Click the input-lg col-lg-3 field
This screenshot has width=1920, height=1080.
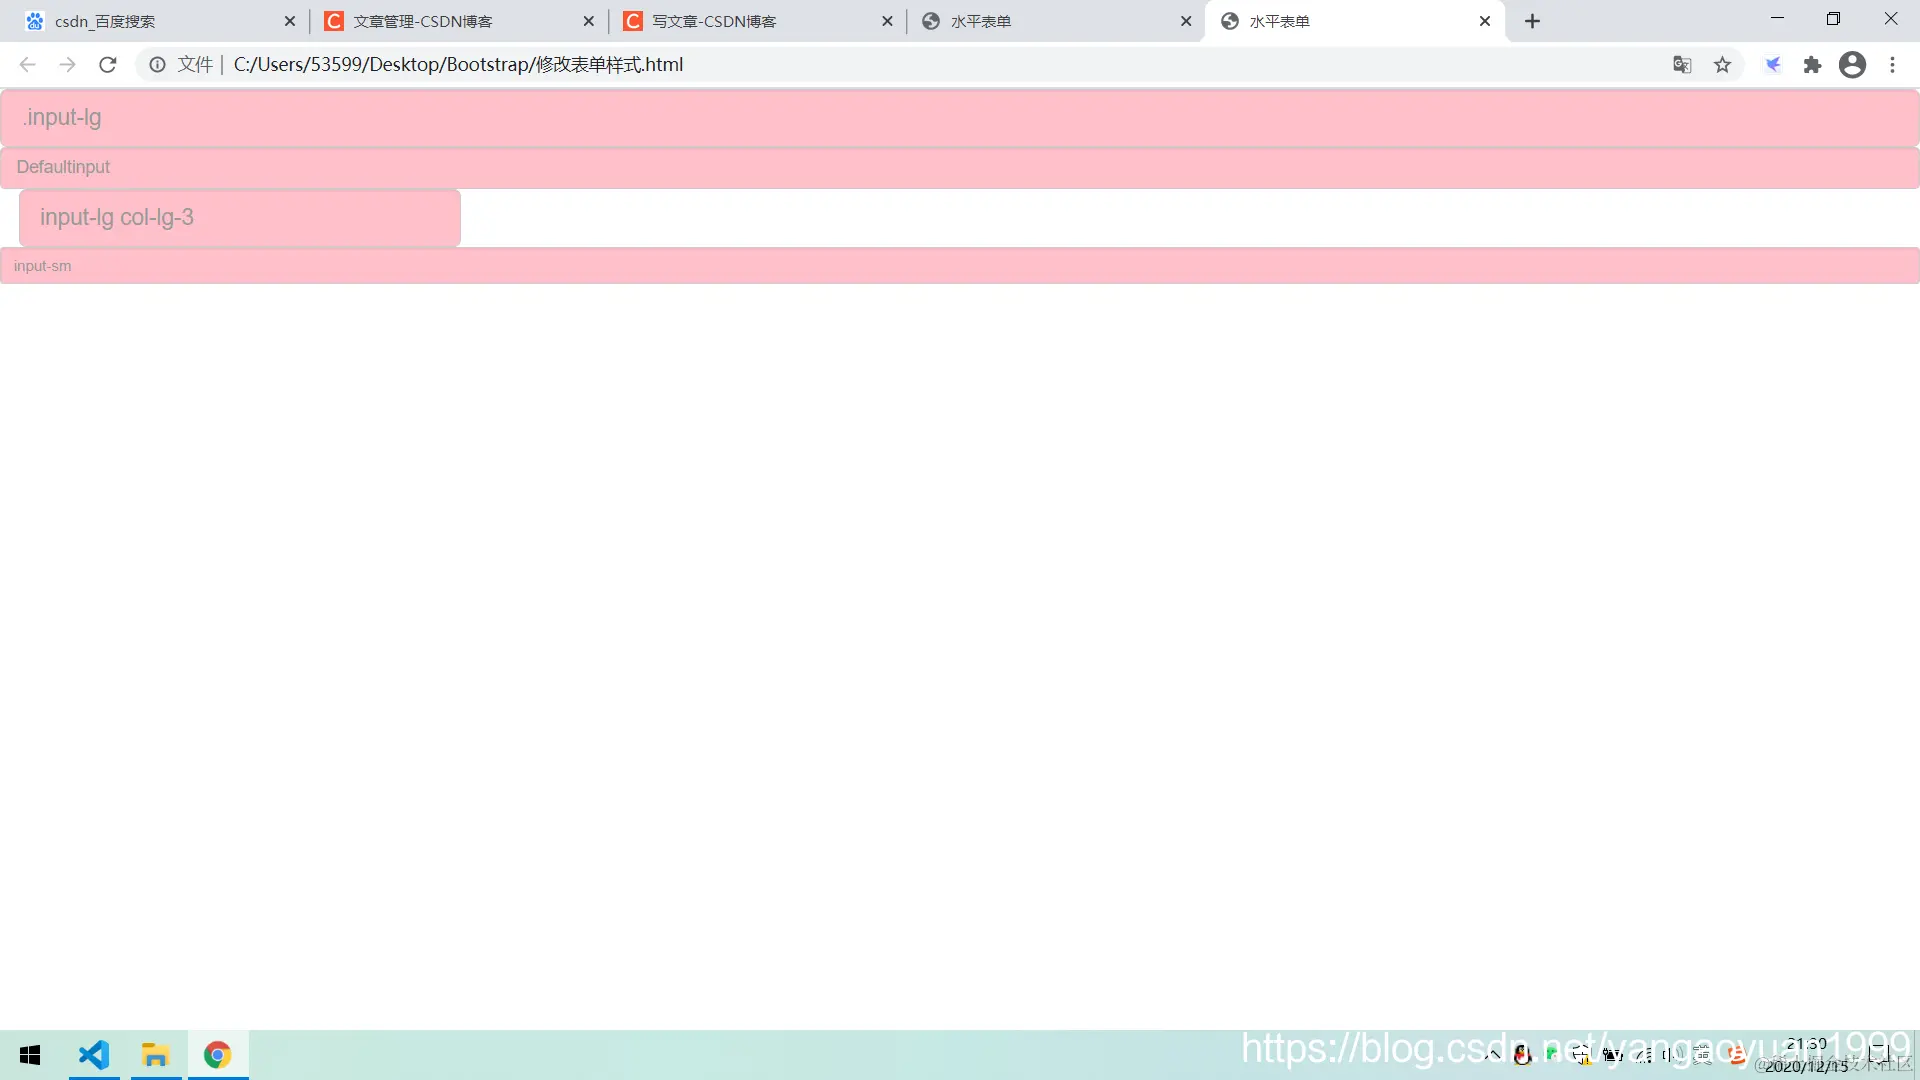[x=240, y=217]
